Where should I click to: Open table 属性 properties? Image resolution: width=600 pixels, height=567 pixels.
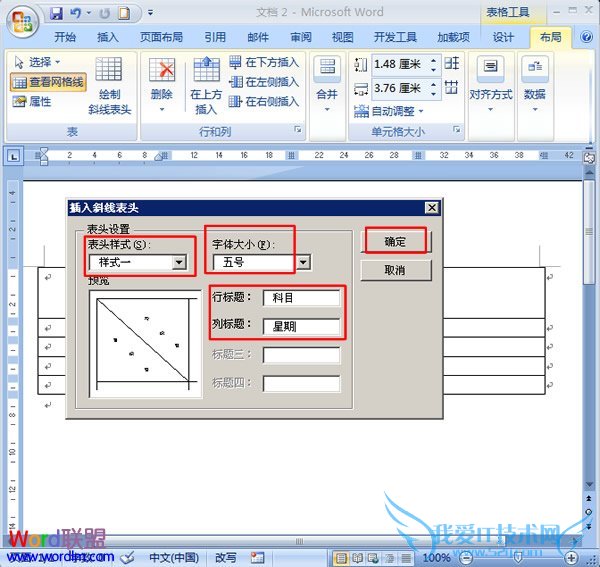pos(32,101)
